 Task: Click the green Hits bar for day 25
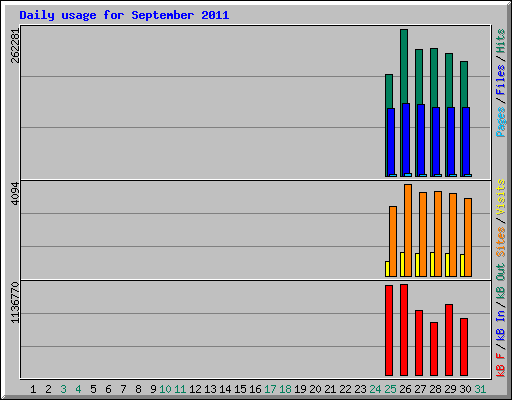click(389, 91)
